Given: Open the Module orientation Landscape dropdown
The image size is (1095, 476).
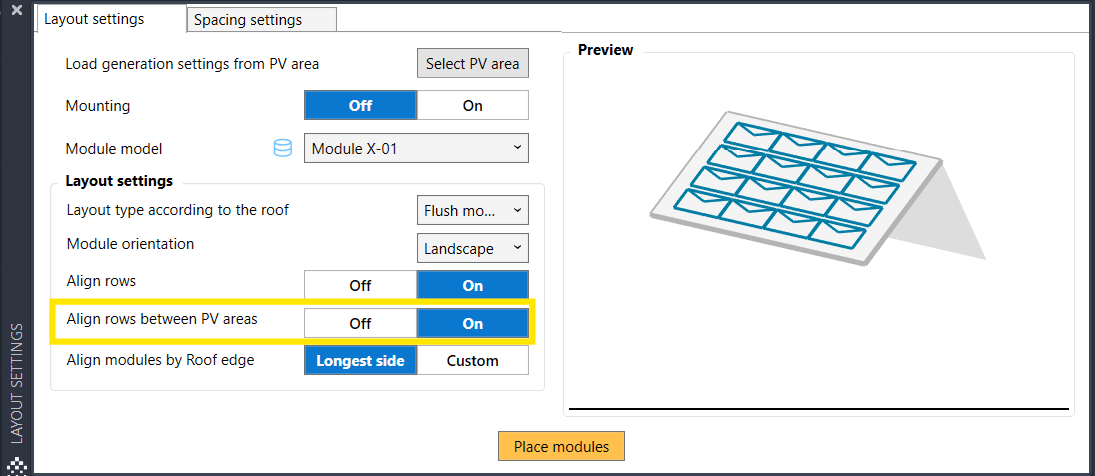Looking at the screenshot, I should (473, 248).
